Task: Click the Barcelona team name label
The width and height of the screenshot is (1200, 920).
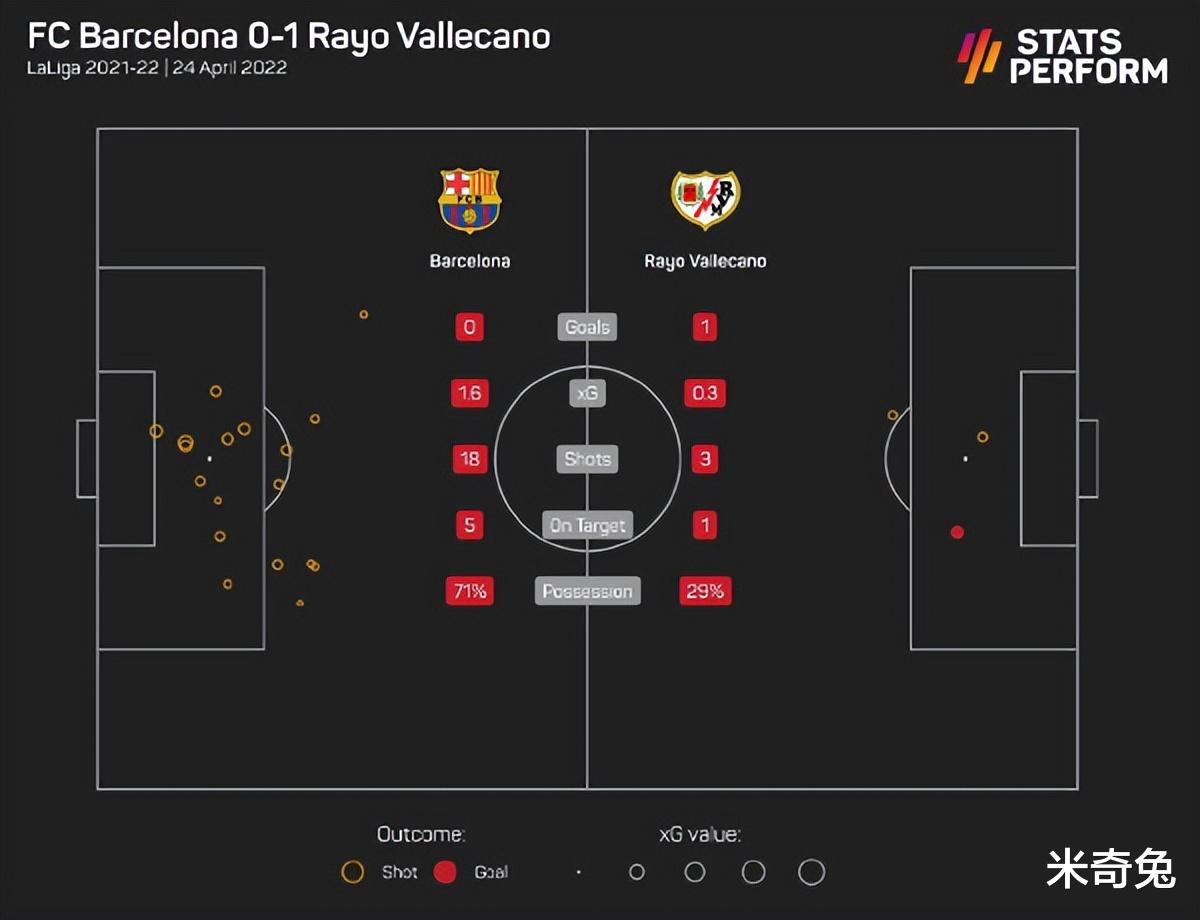Action: (x=470, y=261)
